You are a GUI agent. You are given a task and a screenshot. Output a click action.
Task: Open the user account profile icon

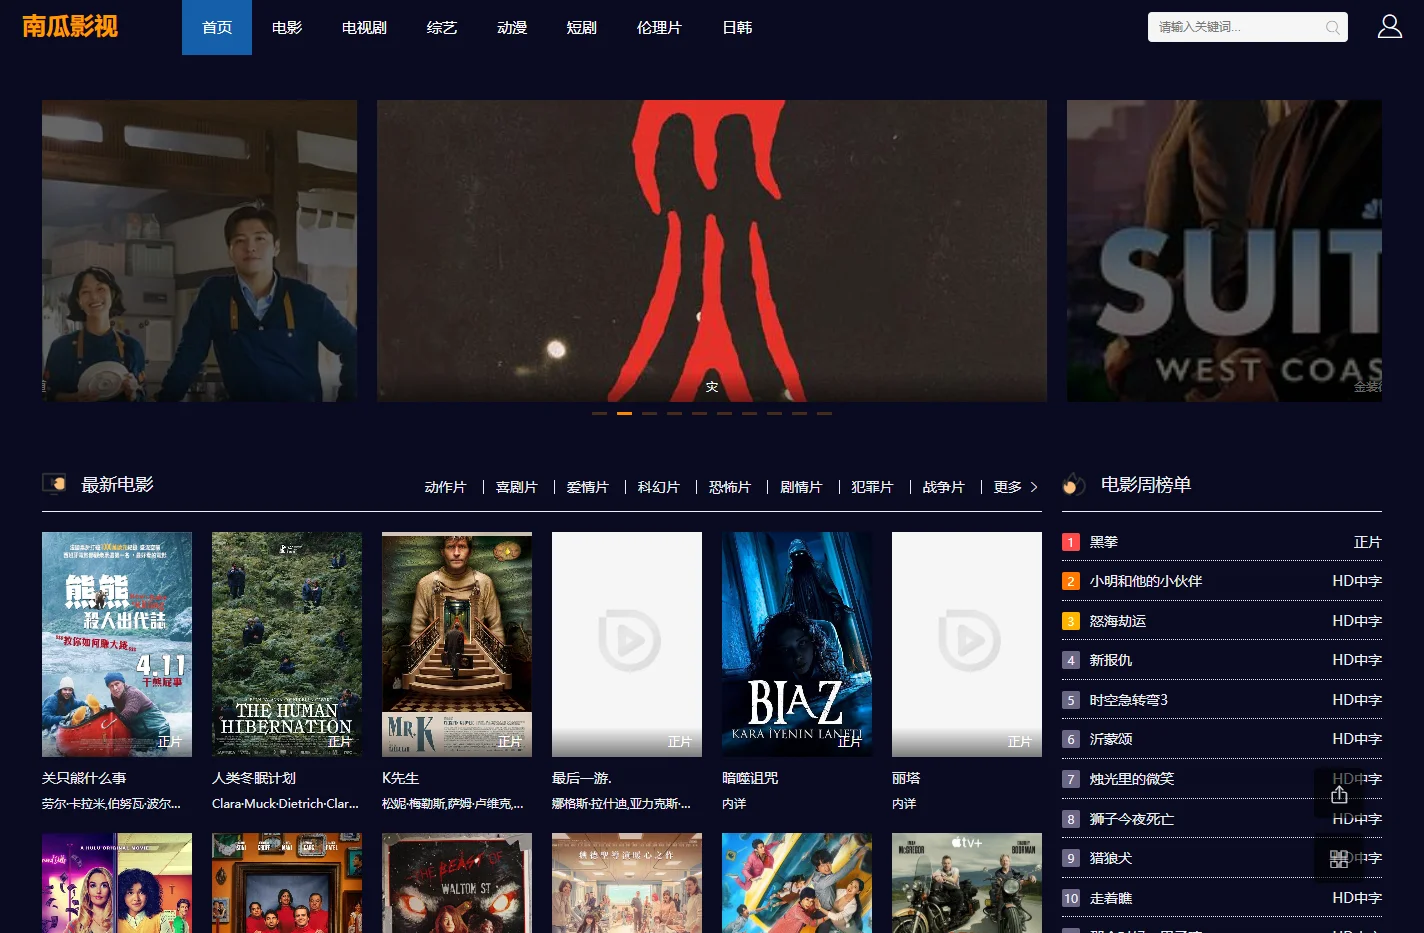click(1390, 27)
